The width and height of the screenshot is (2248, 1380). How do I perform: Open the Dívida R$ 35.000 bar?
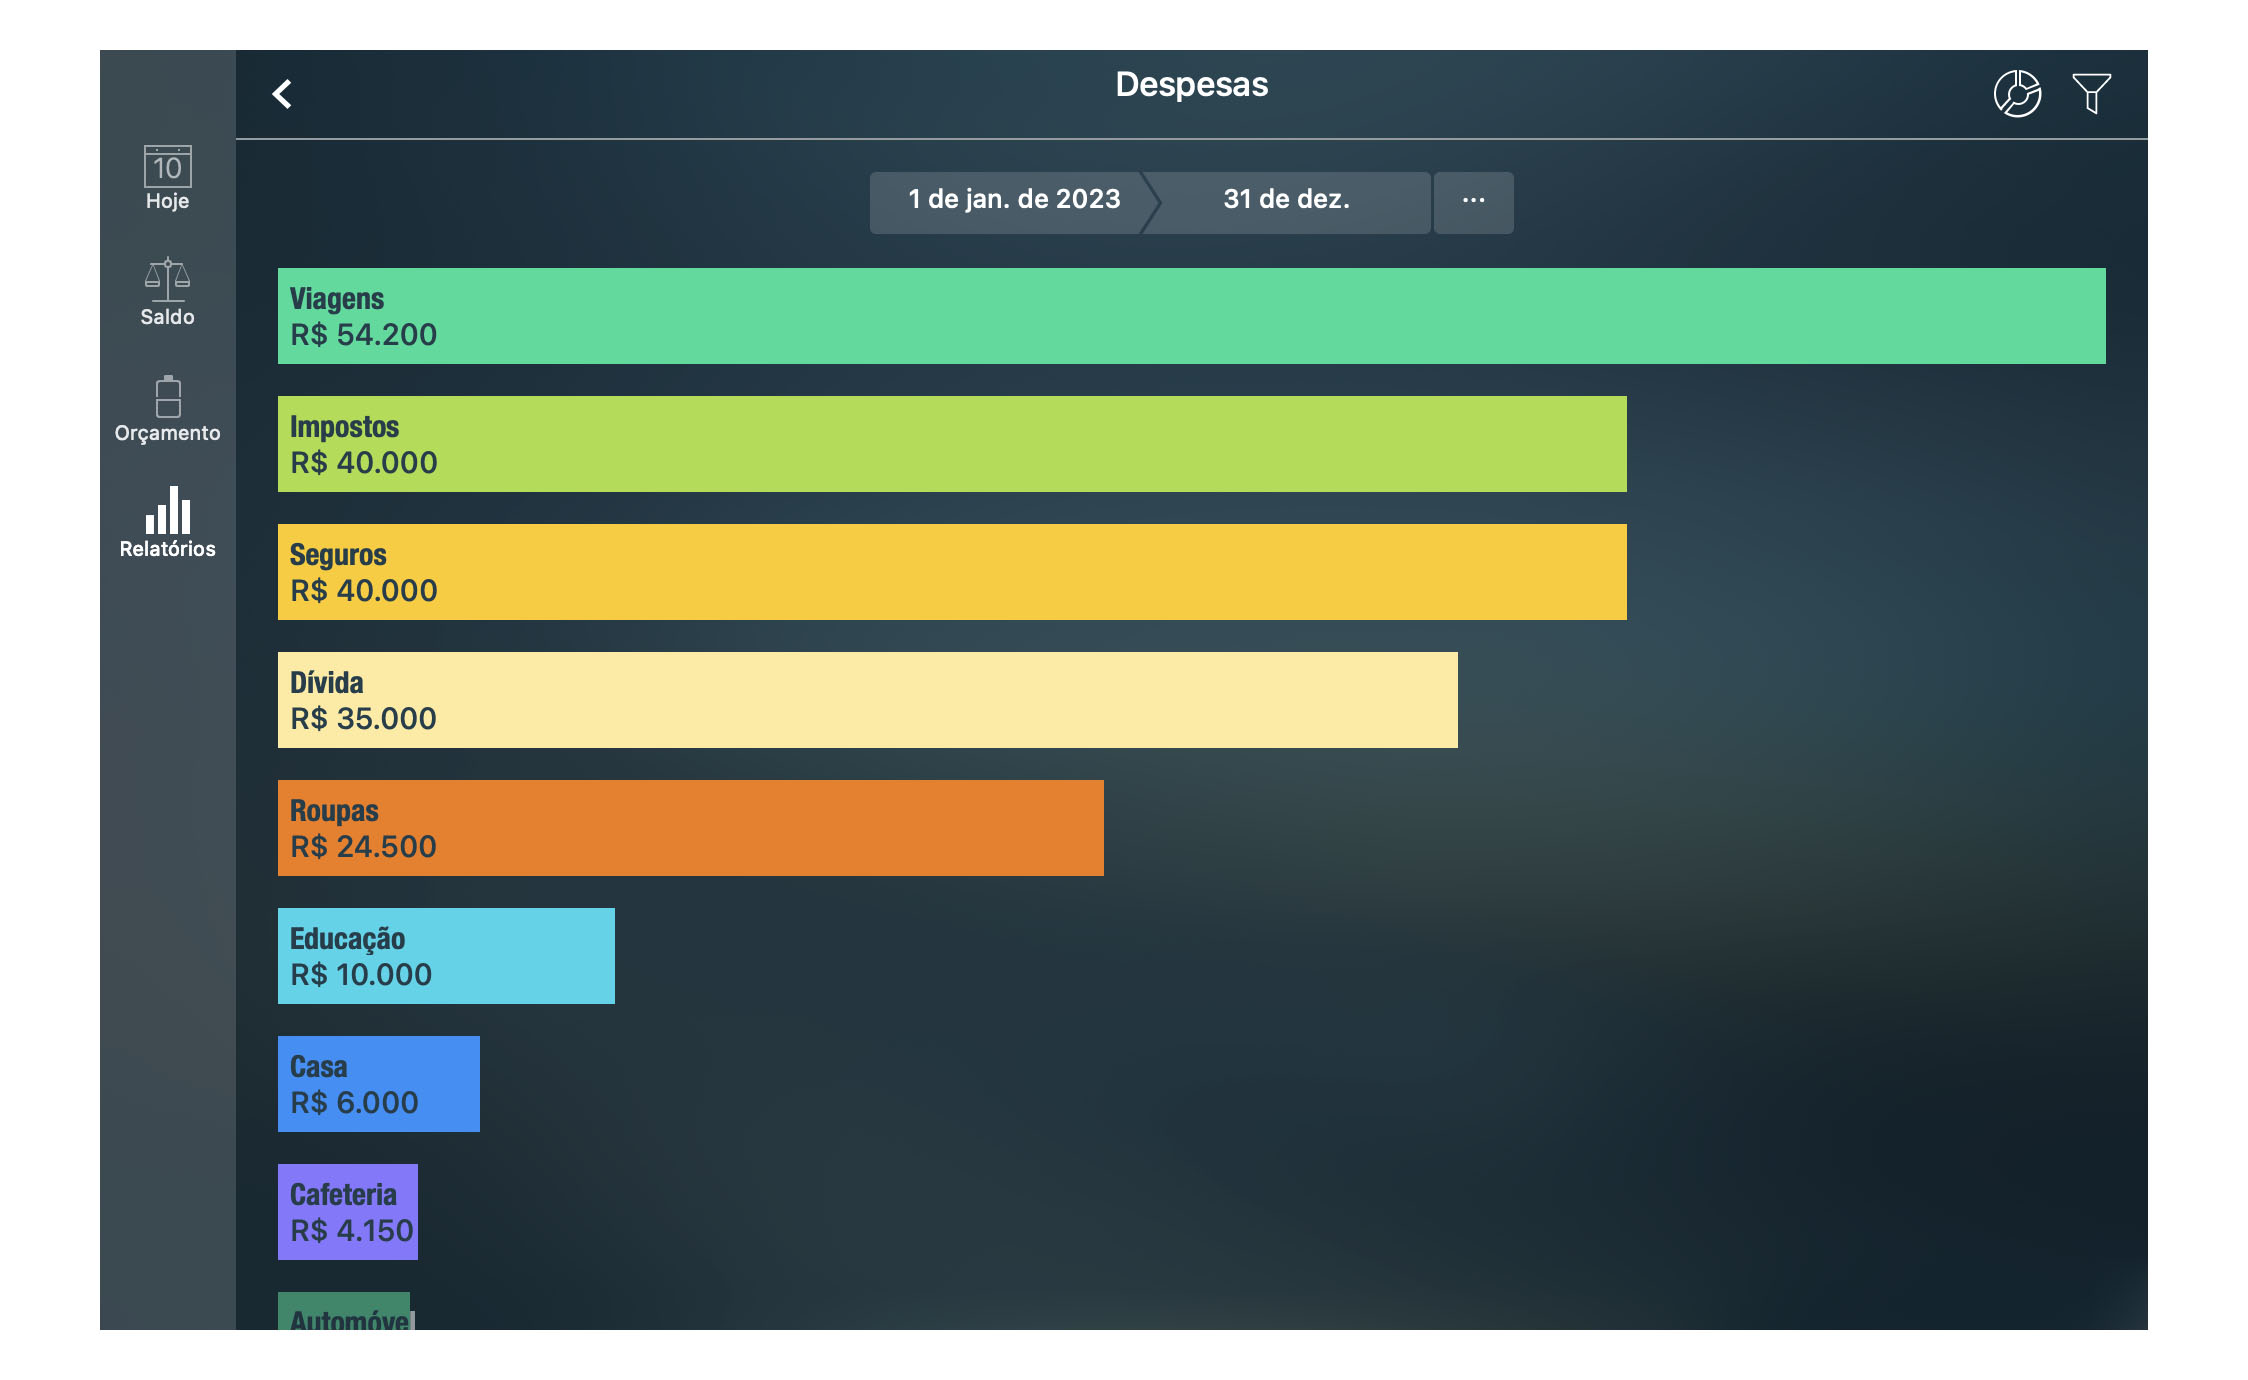click(868, 700)
